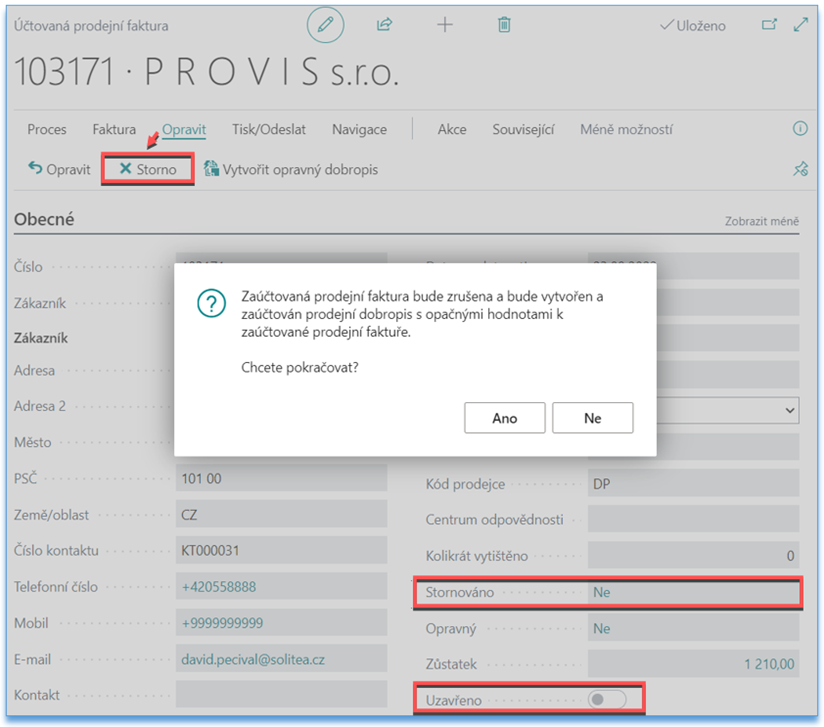
Task: Open the Proces menu
Action: pos(47,129)
